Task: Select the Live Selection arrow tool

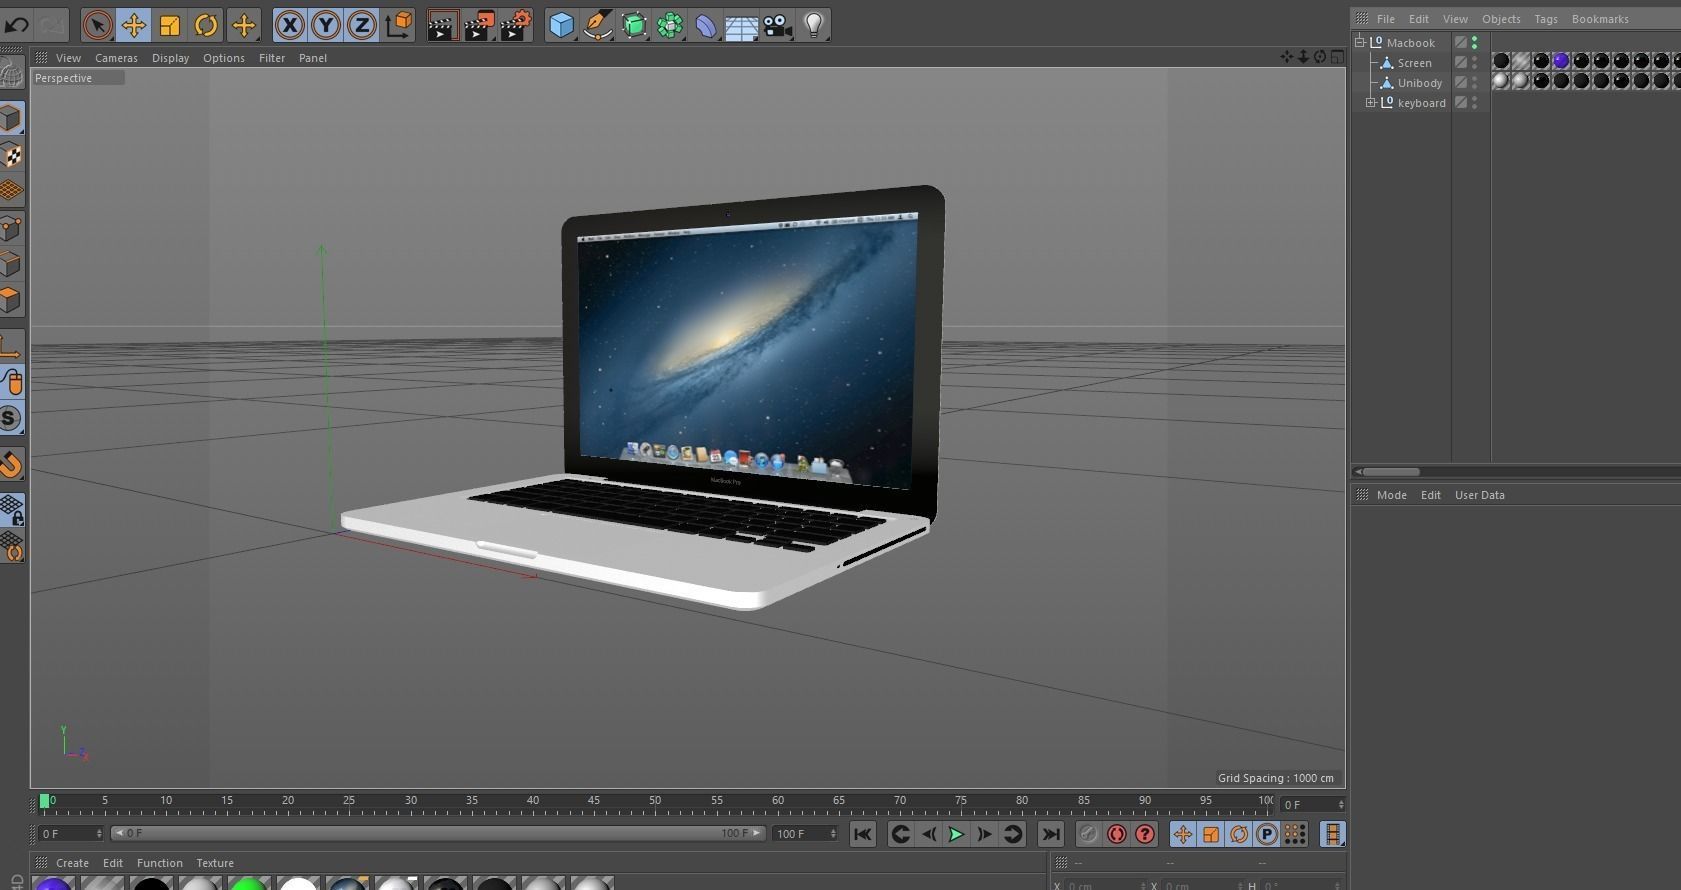Action: 97,25
